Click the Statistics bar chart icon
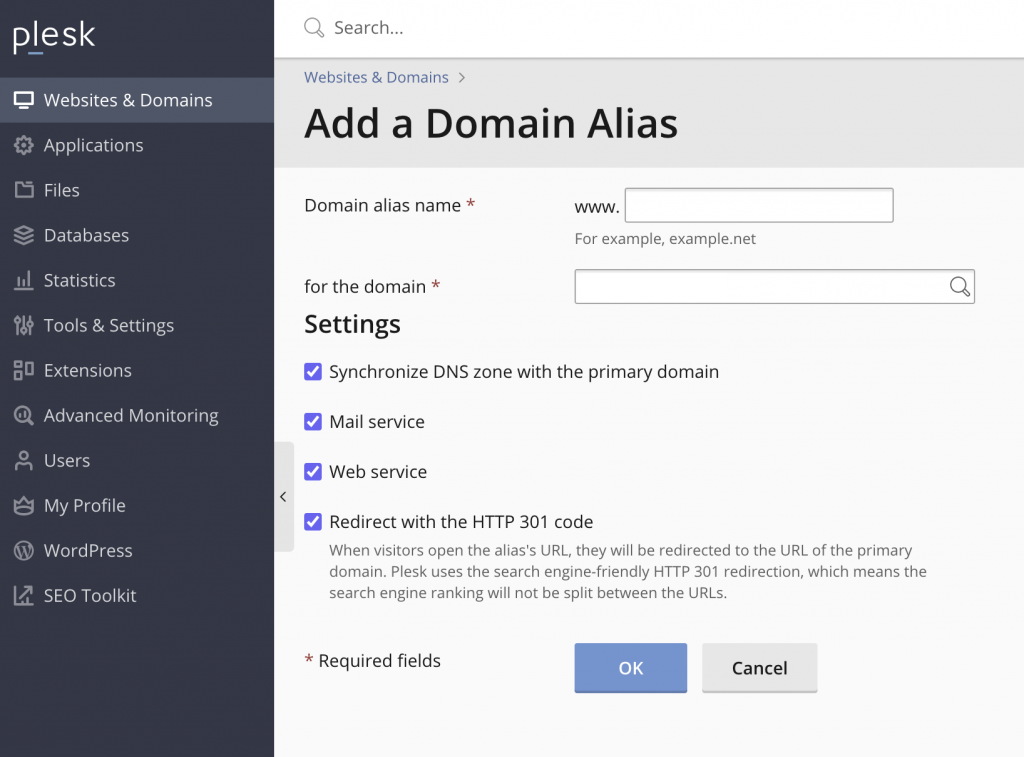This screenshot has height=757, width=1024. [x=23, y=281]
